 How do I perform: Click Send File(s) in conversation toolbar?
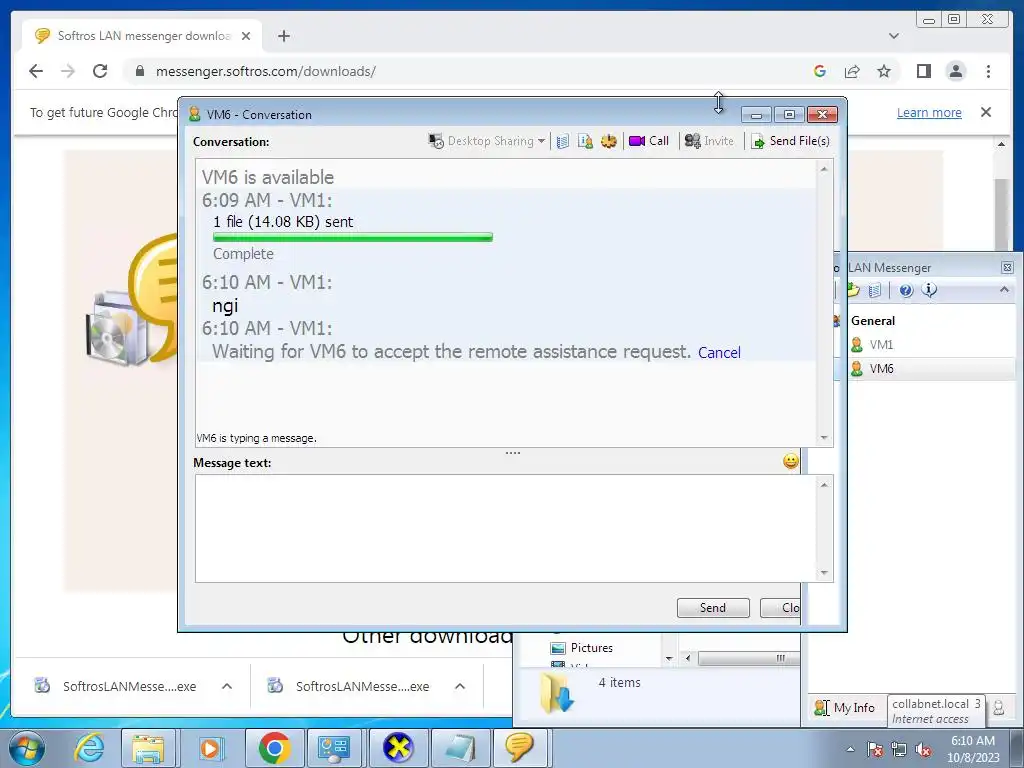pos(790,141)
